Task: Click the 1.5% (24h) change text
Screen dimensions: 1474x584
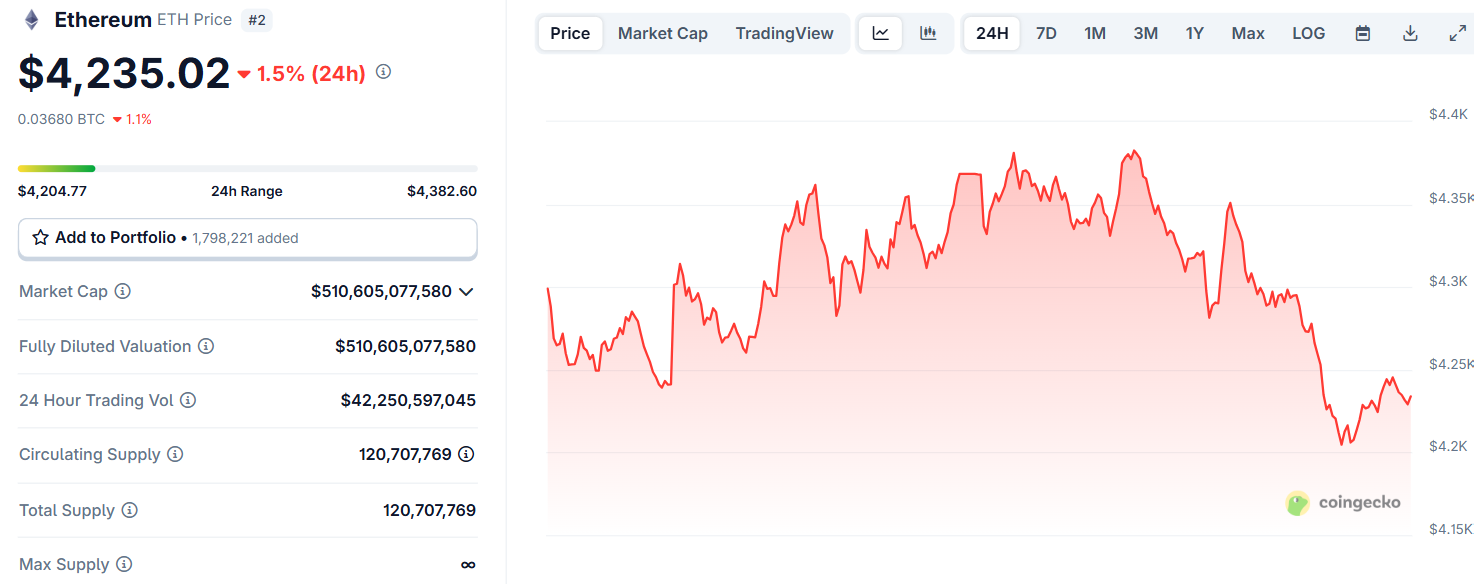Action: pyautogui.click(x=311, y=73)
